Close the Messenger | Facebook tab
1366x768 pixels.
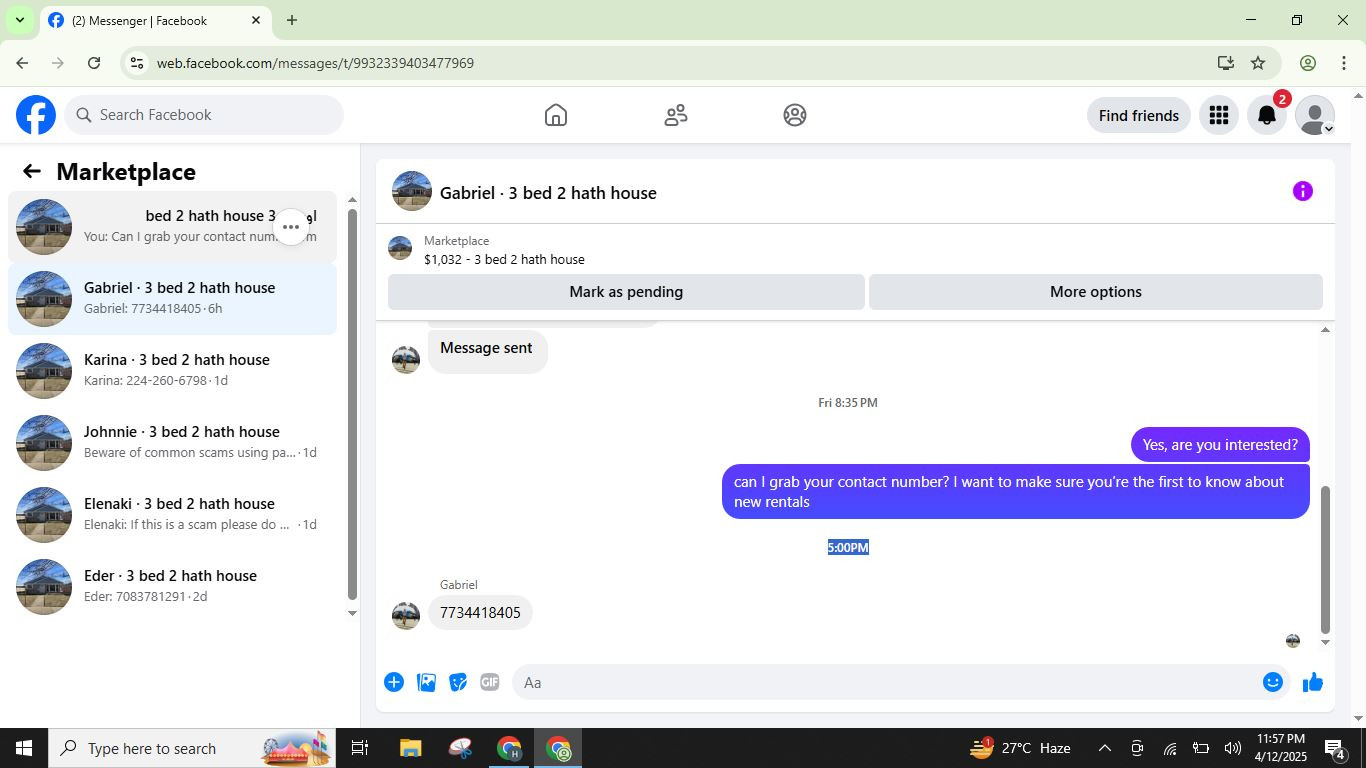[256, 20]
